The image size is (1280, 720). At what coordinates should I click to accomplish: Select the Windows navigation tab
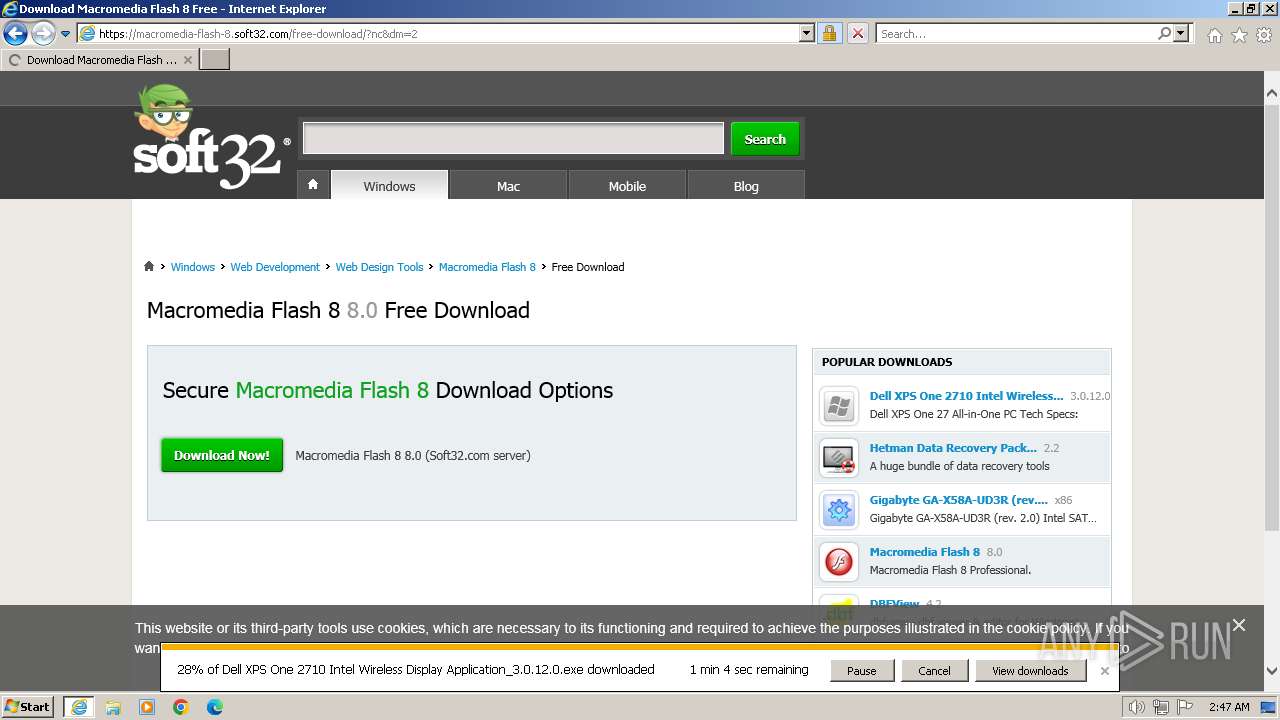pos(389,185)
